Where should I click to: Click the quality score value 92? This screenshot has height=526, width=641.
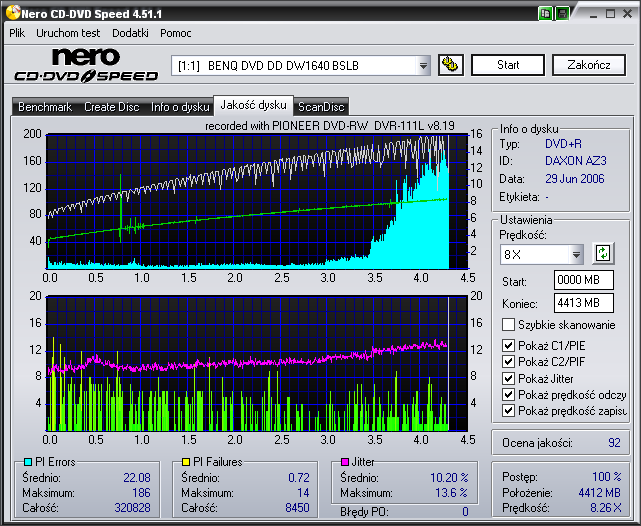coord(614,443)
